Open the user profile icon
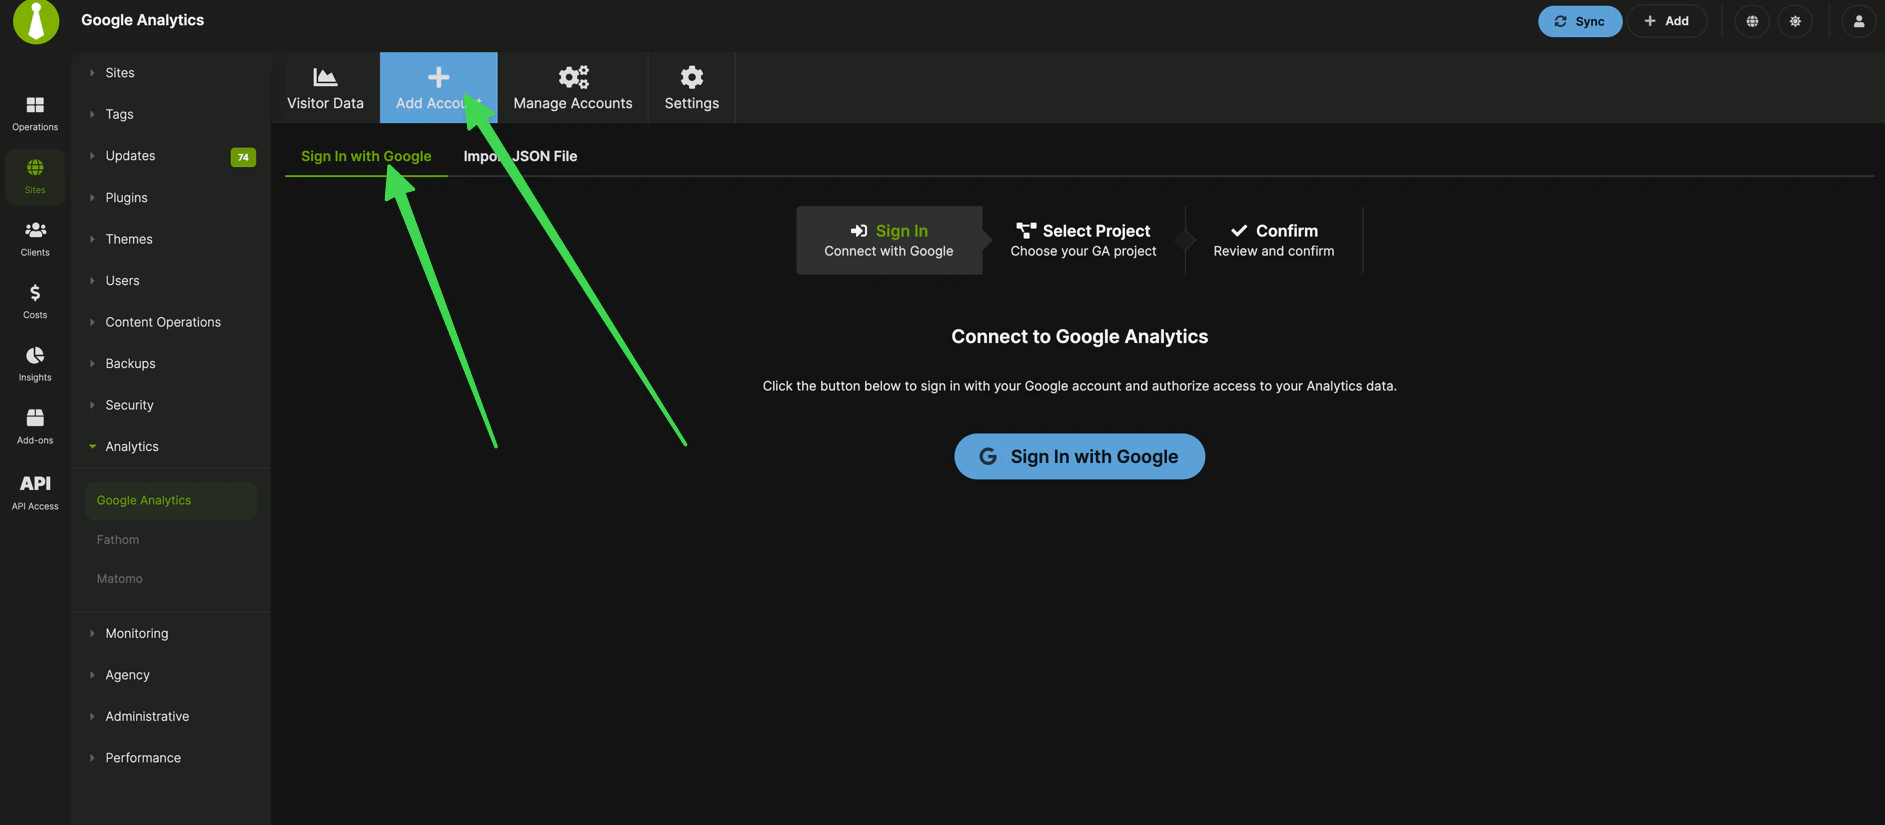 point(1859,21)
